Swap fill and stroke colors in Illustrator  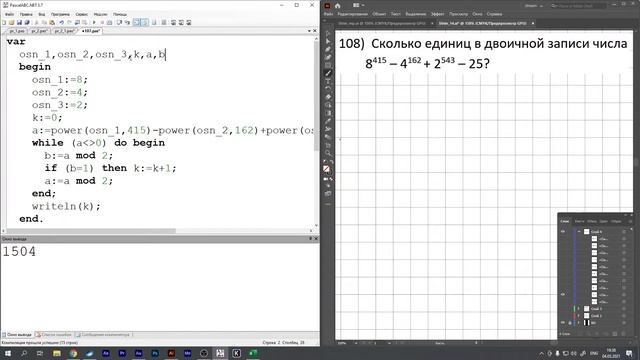pos(331,161)
